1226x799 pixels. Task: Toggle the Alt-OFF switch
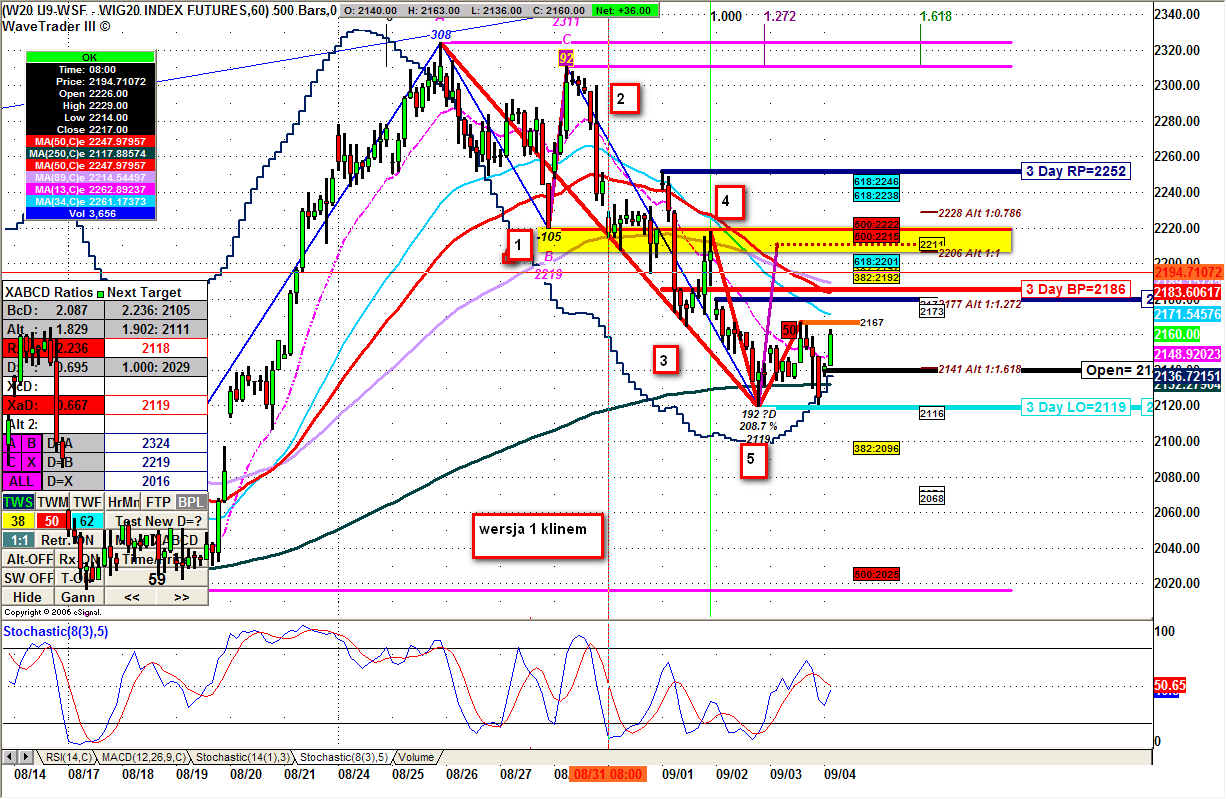click(28, 558)
